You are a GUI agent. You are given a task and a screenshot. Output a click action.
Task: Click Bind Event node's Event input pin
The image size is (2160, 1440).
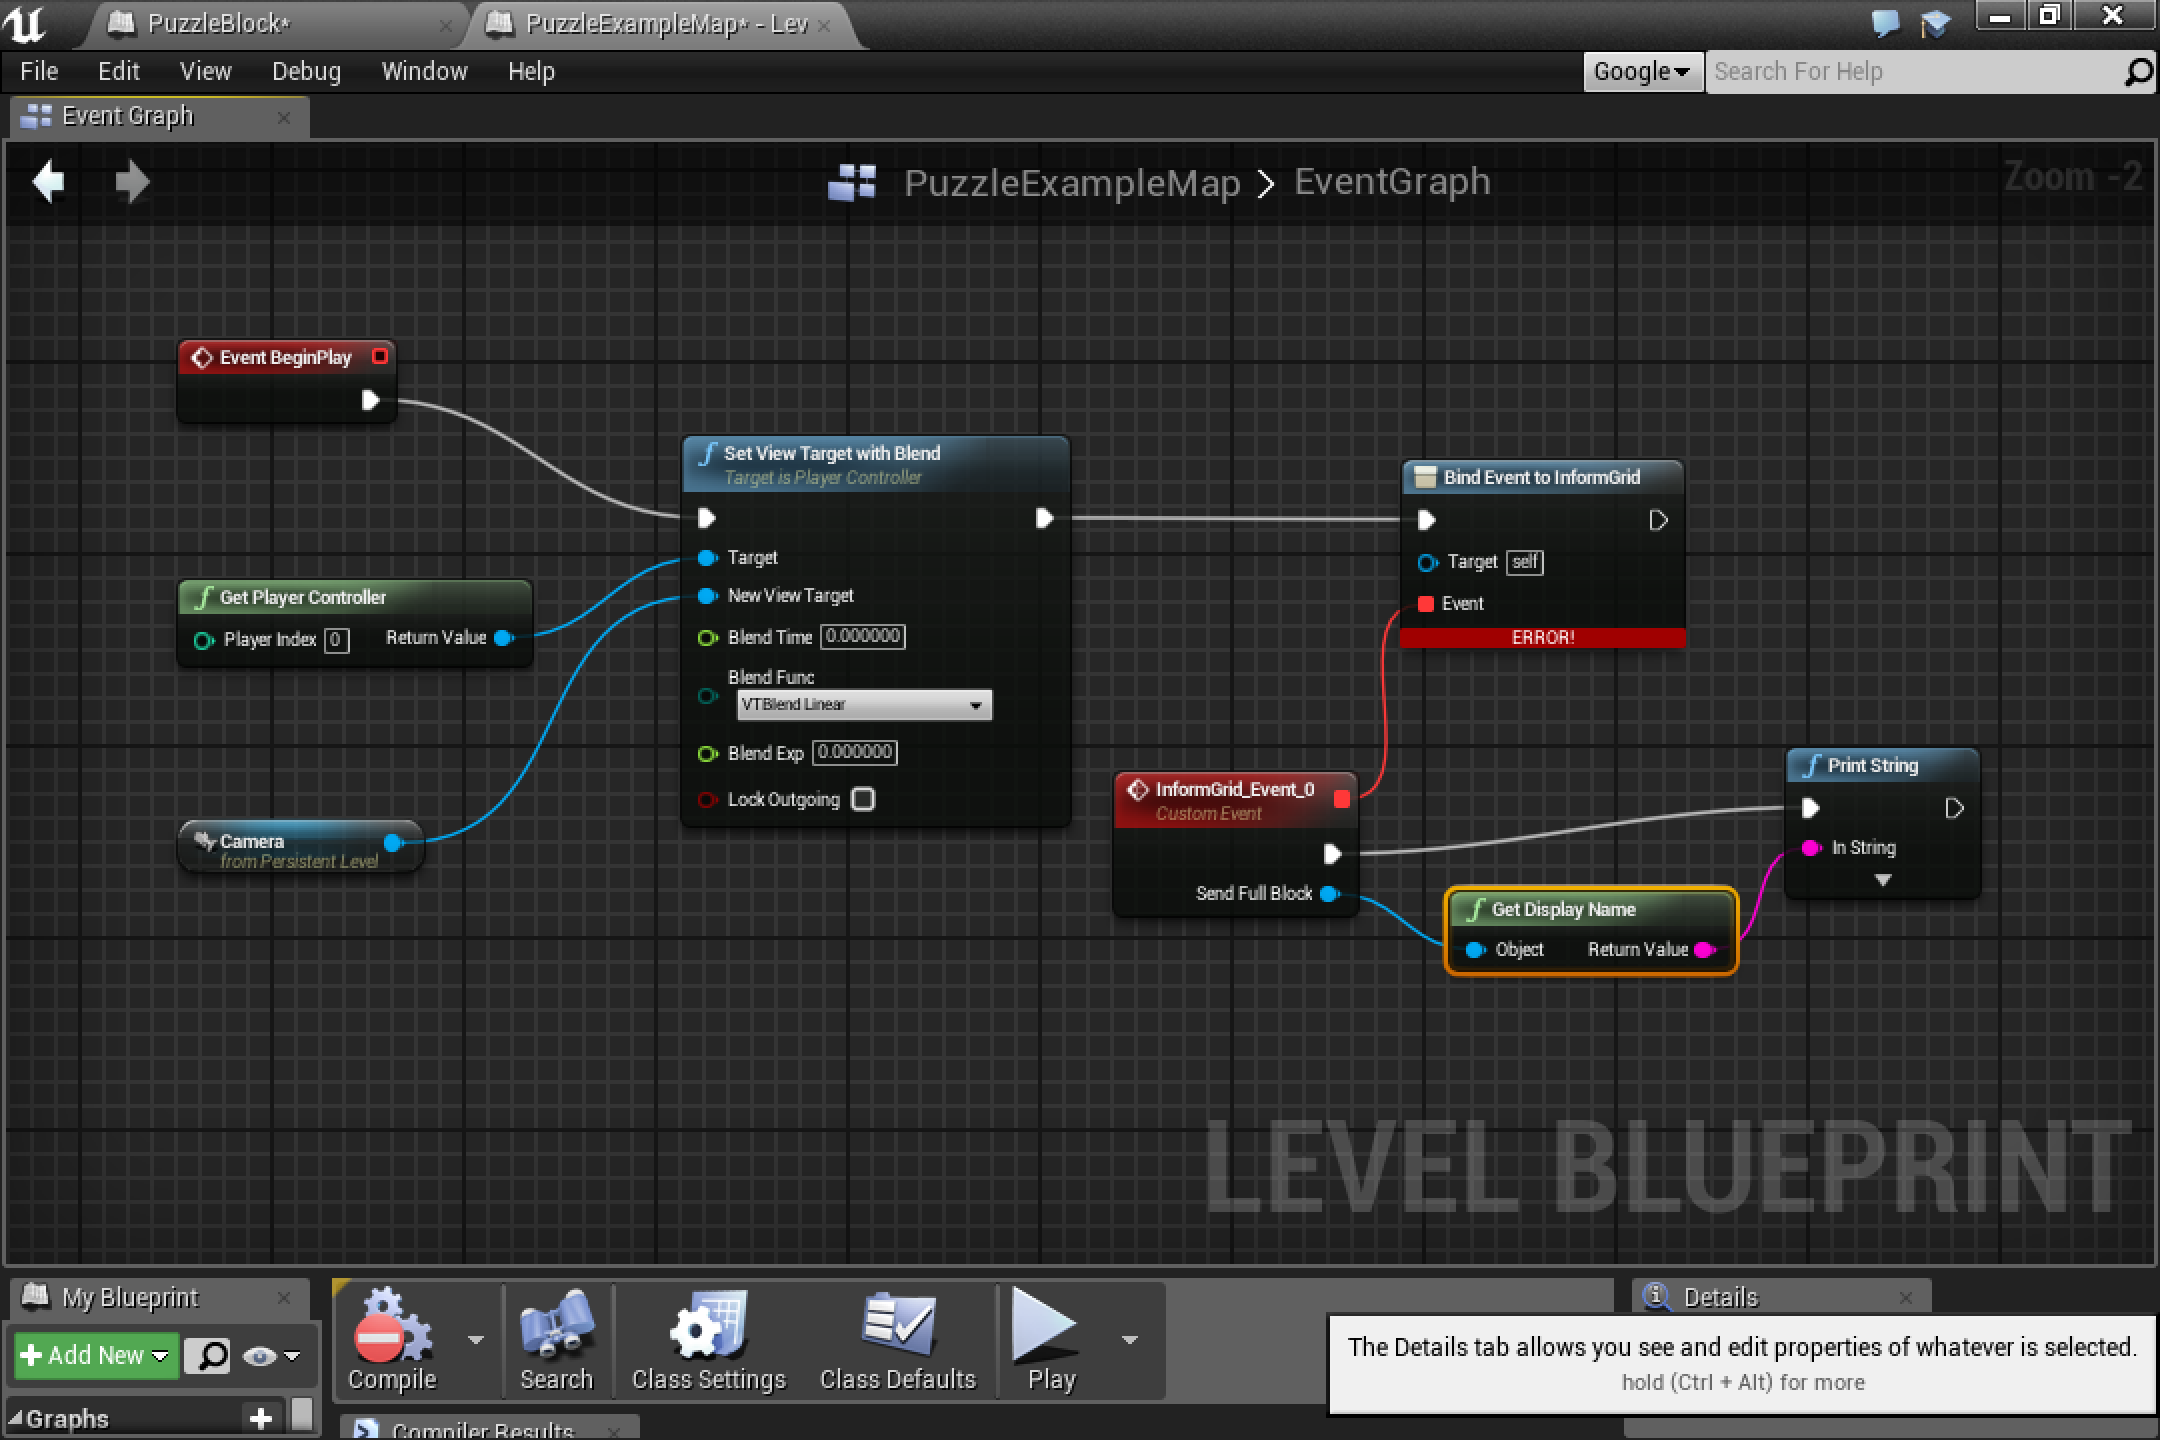1426,603
